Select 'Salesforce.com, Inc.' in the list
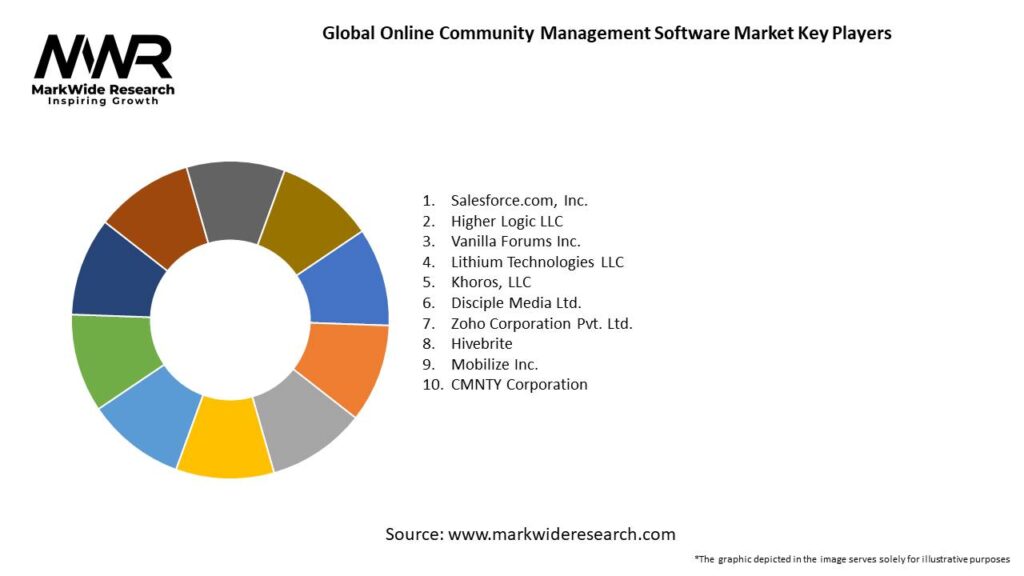1024x576 pixels. click(x=519, y=200)
